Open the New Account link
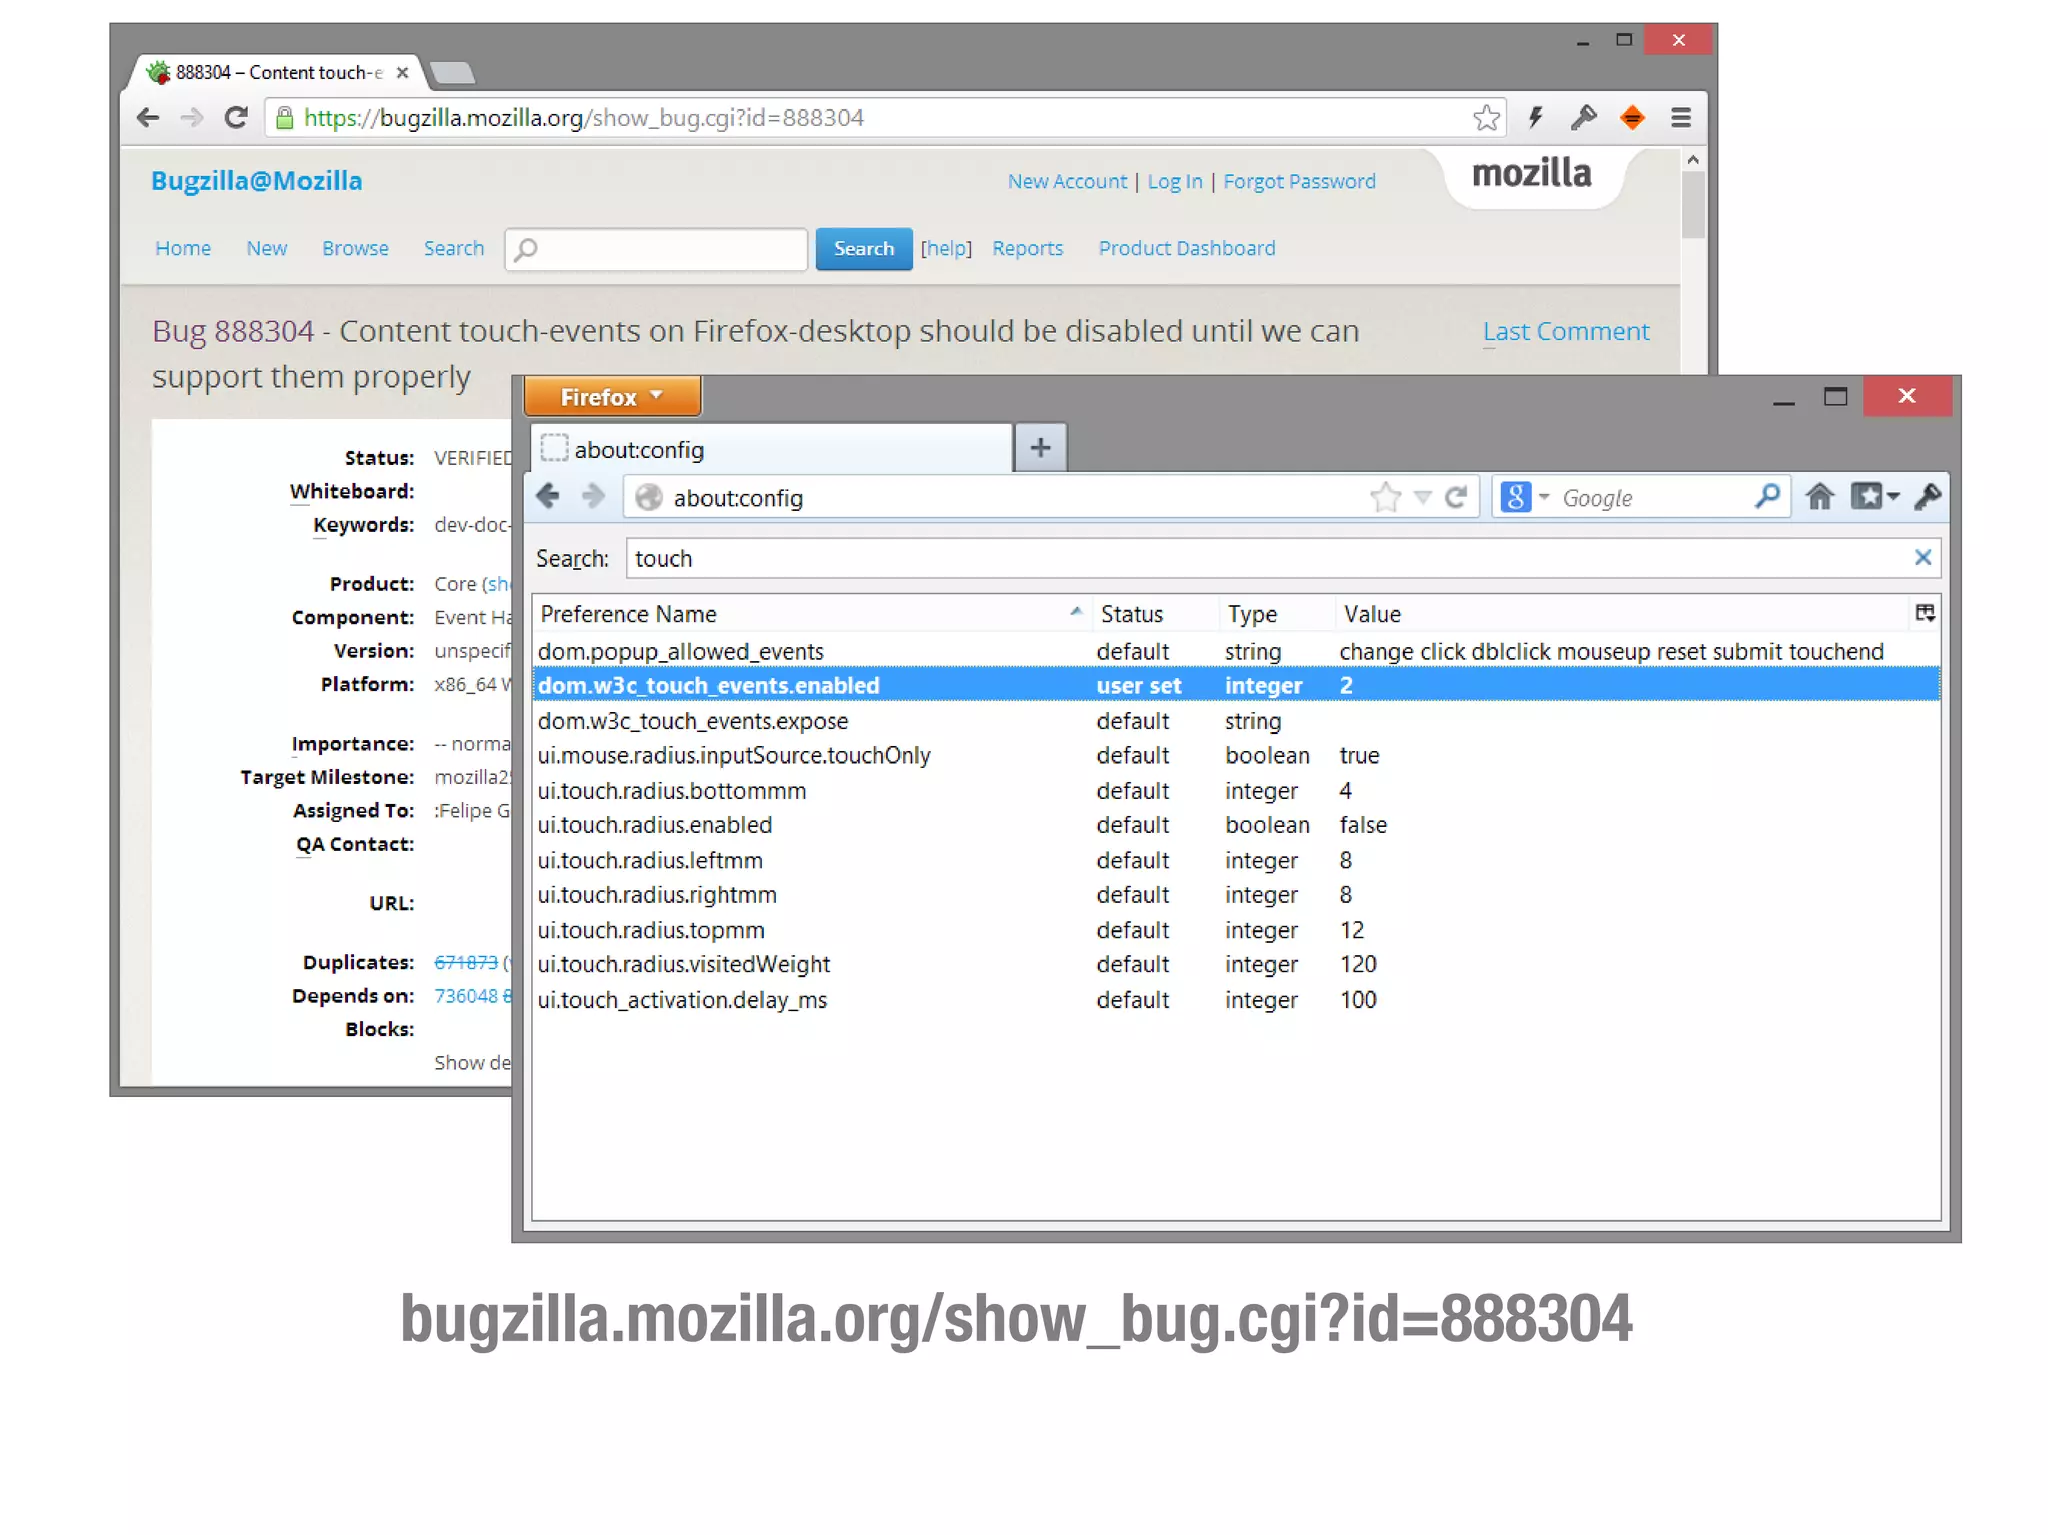2048x1535 pixels. pos(1067,181)
